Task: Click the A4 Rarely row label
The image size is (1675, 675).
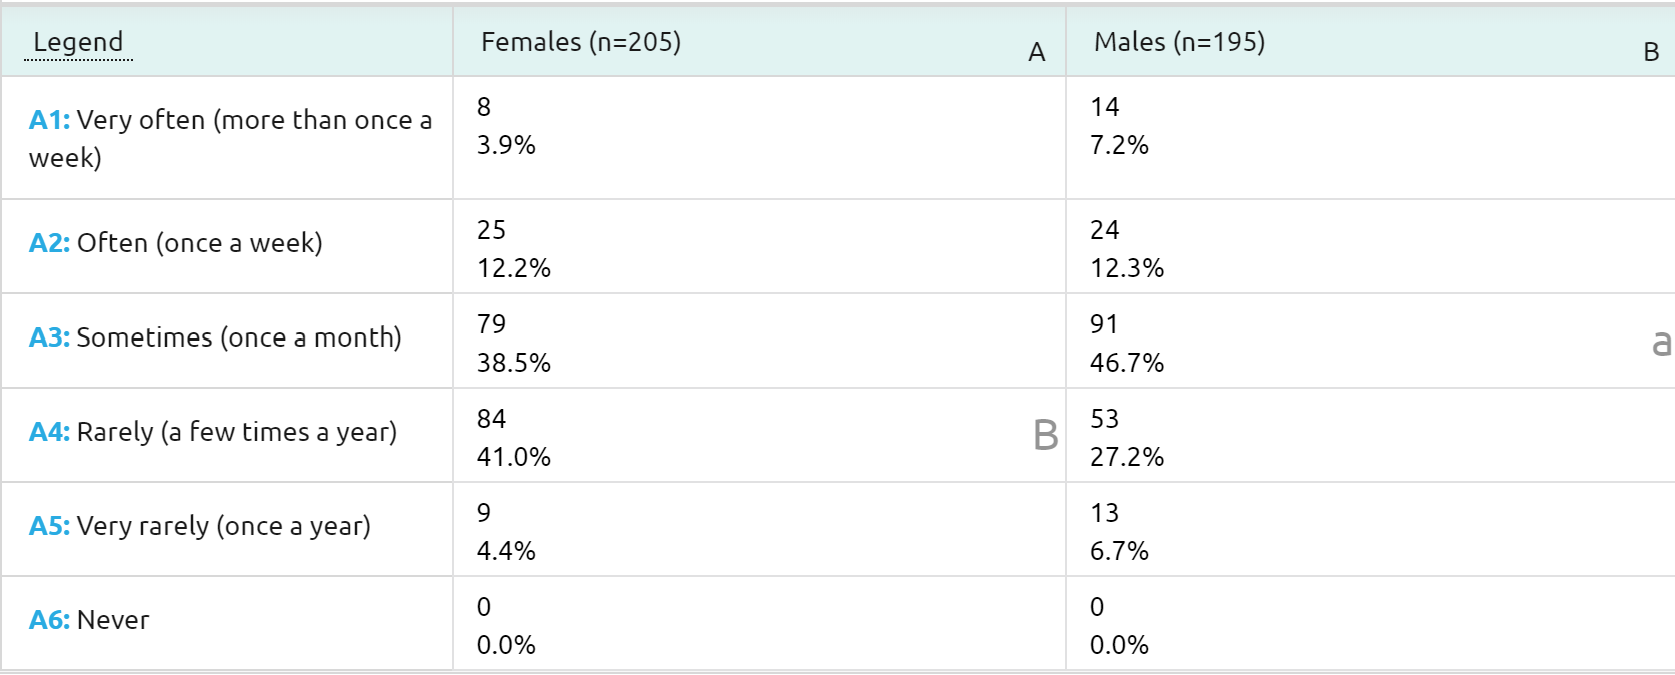Action: [x=213, y=432]
